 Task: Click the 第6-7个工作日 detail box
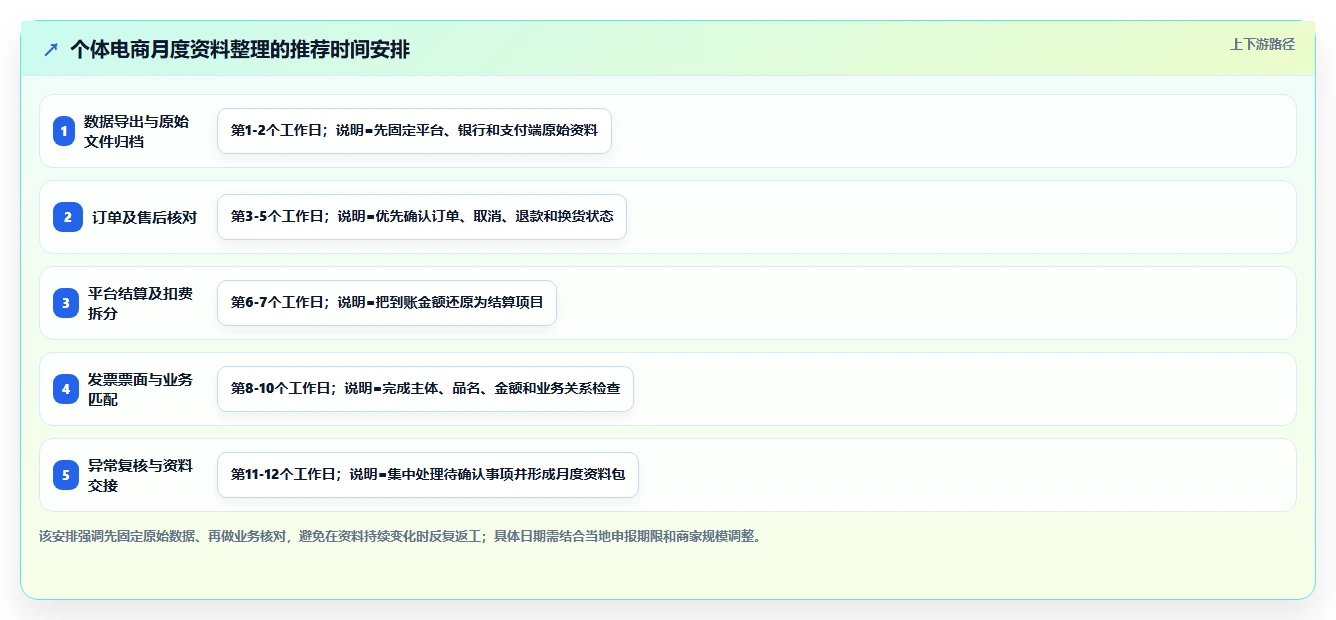(387, 303)
